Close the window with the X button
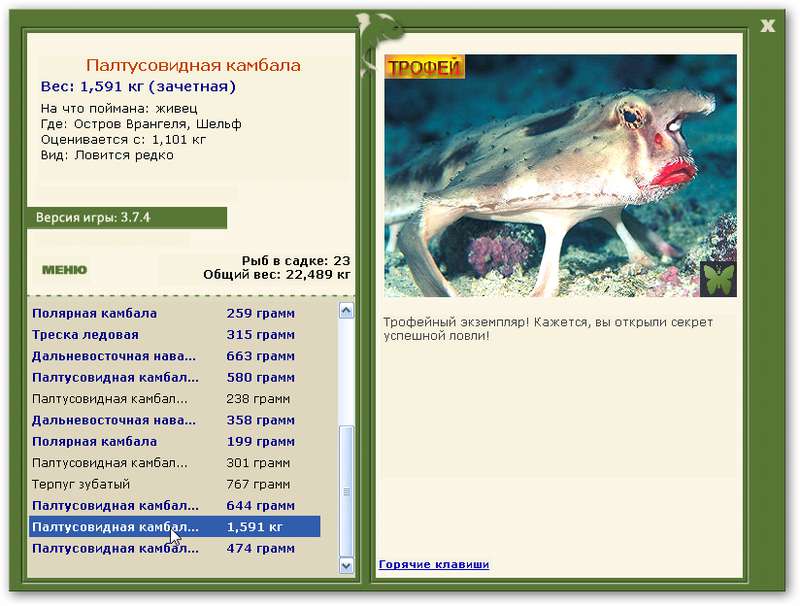Viewport: 800px width, 606px height. pyautogui.click(x=767, y=25)
